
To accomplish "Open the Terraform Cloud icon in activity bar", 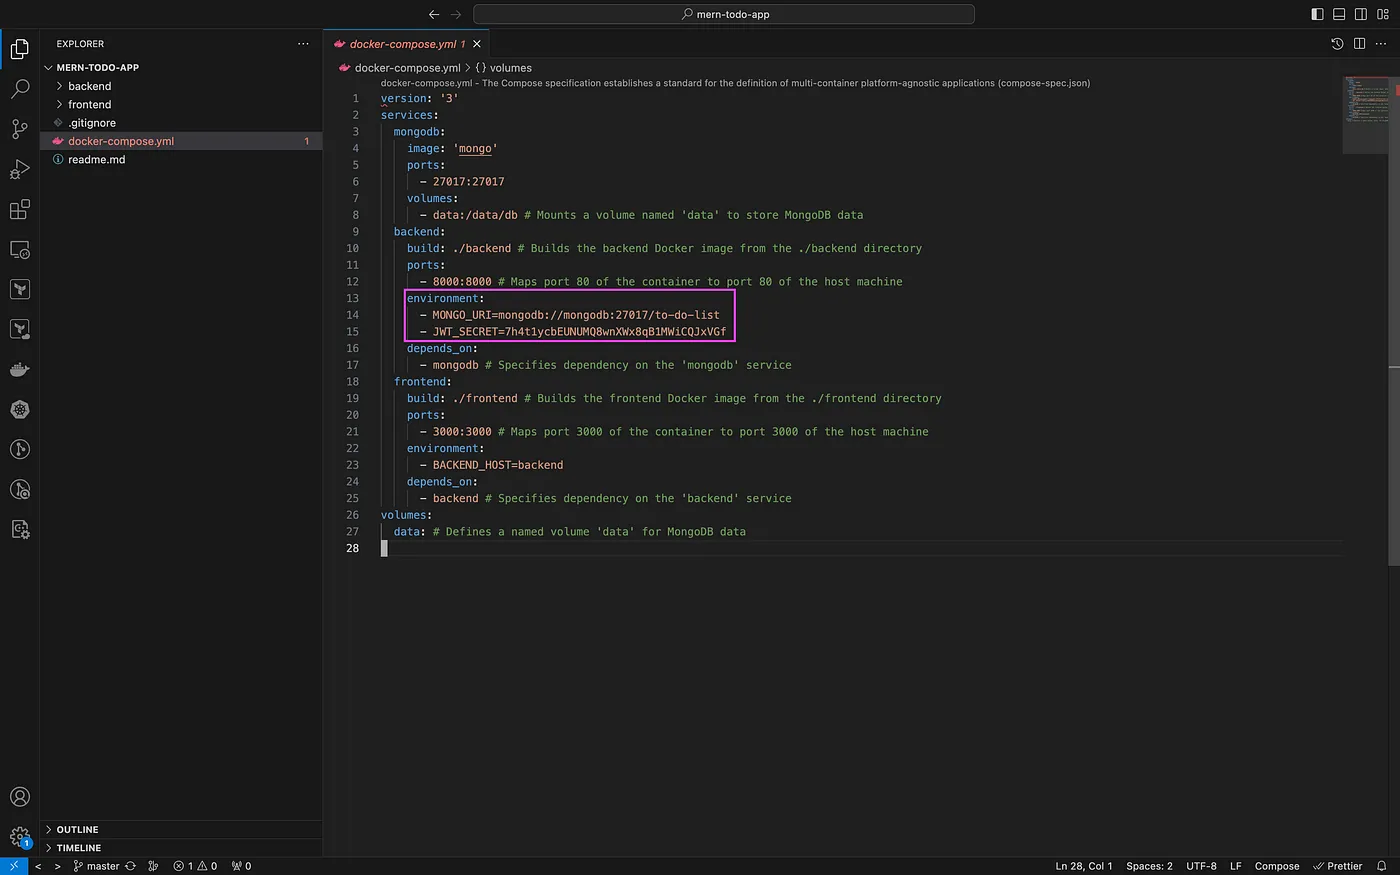I will [x=19, y=329].
